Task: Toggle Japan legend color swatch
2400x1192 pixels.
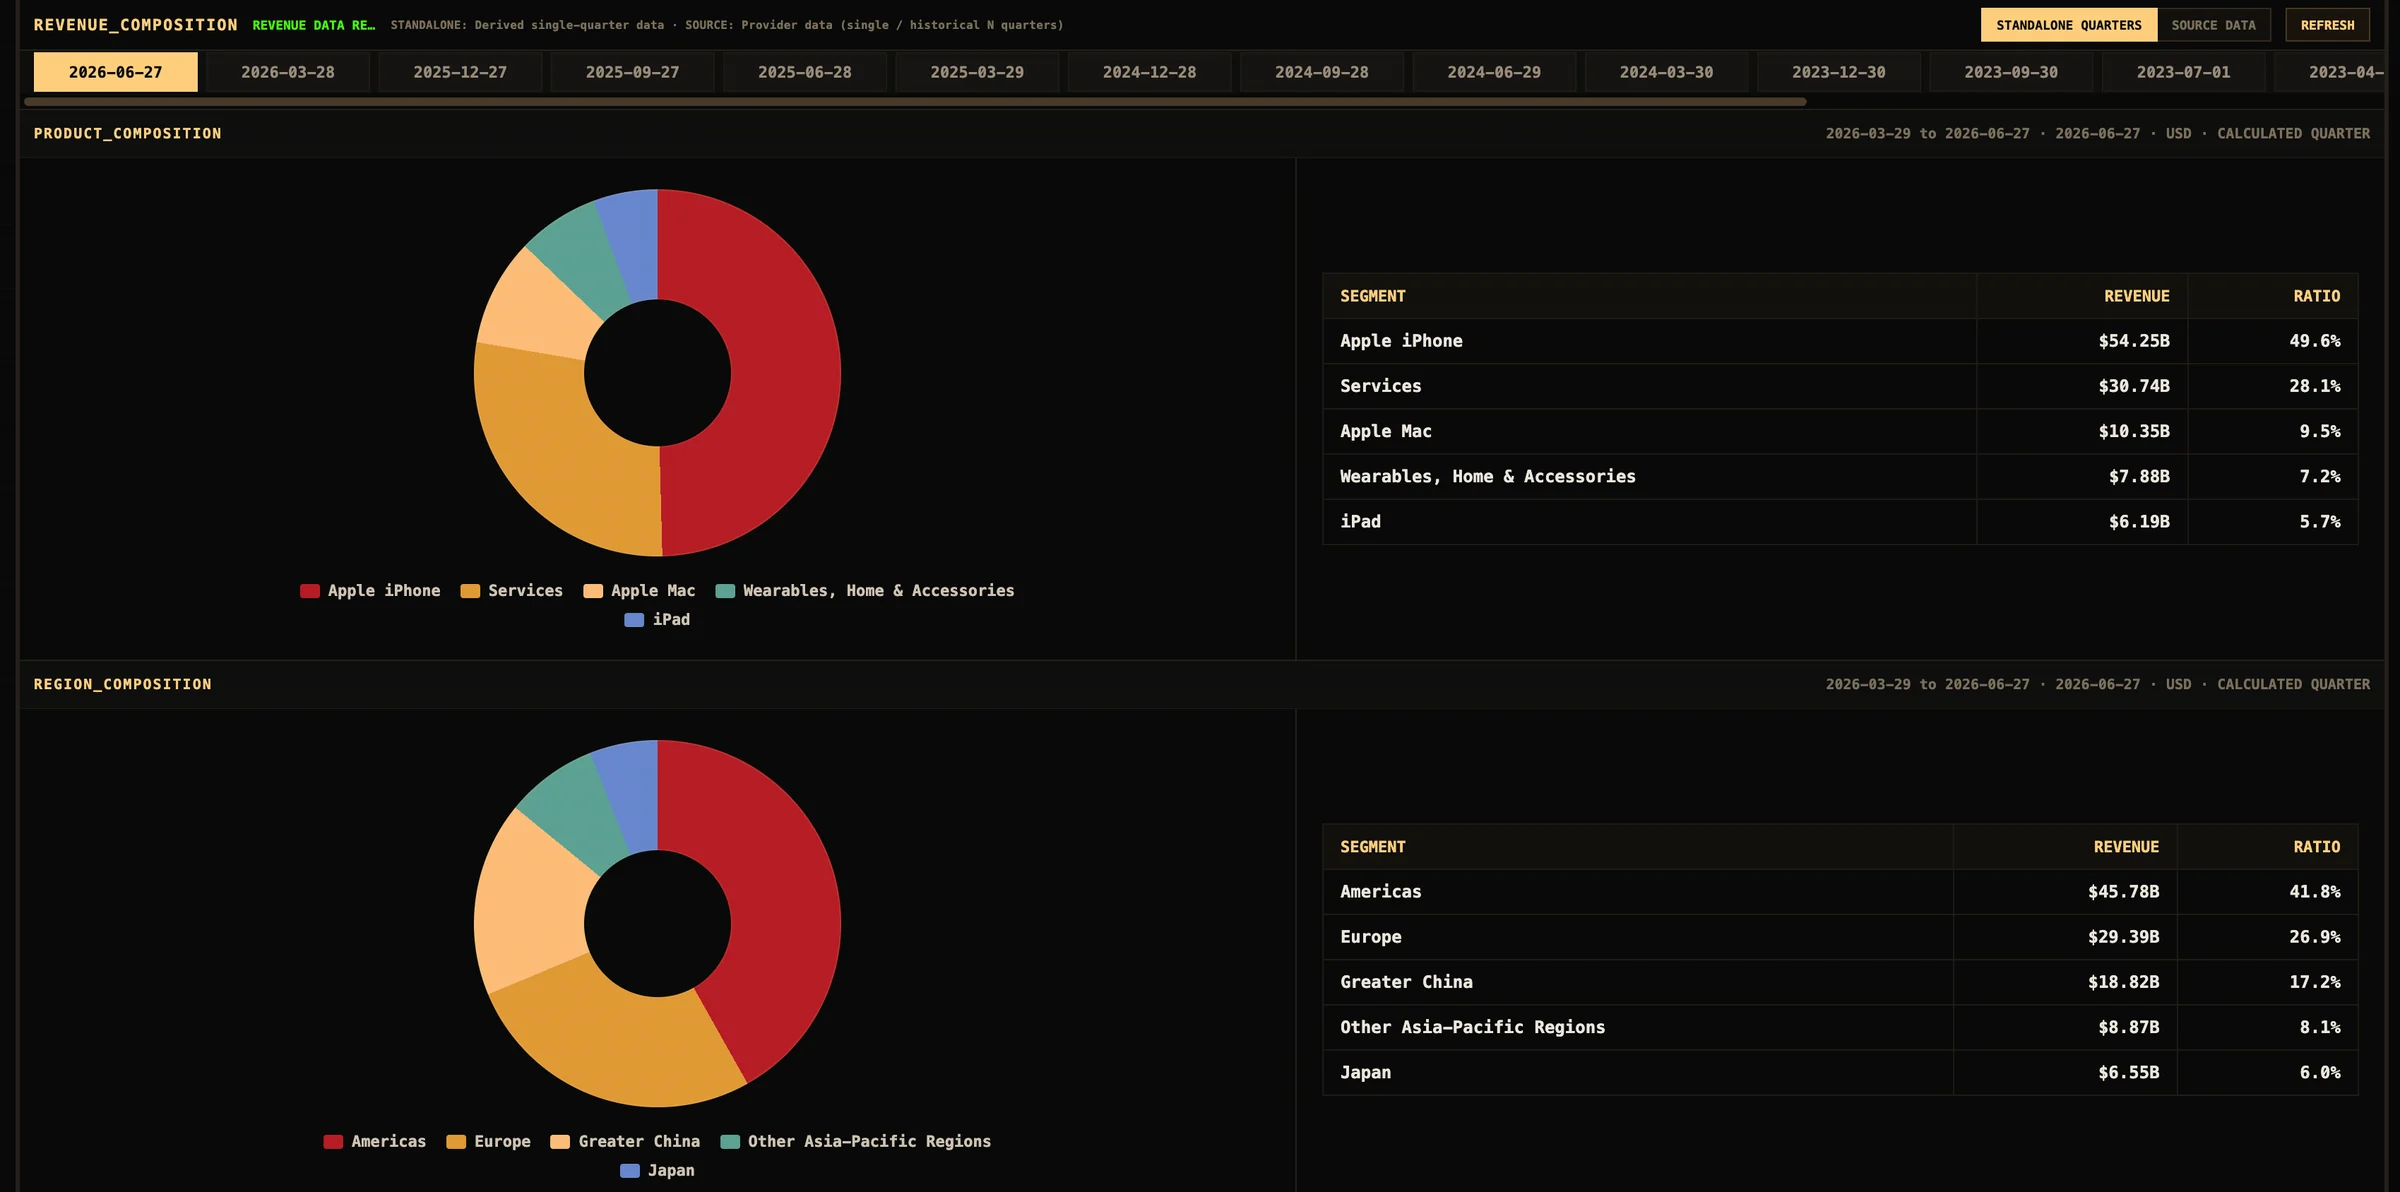Action: [630, 1171]
